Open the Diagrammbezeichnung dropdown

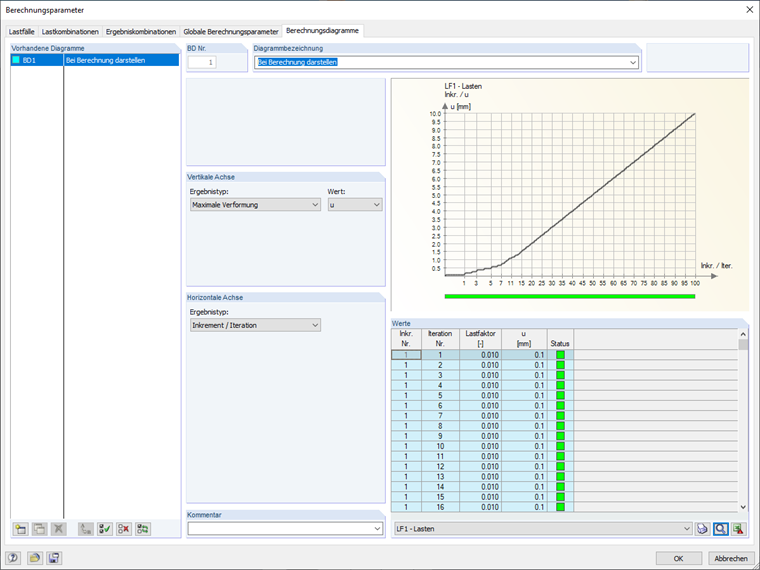tap(633, 62)
